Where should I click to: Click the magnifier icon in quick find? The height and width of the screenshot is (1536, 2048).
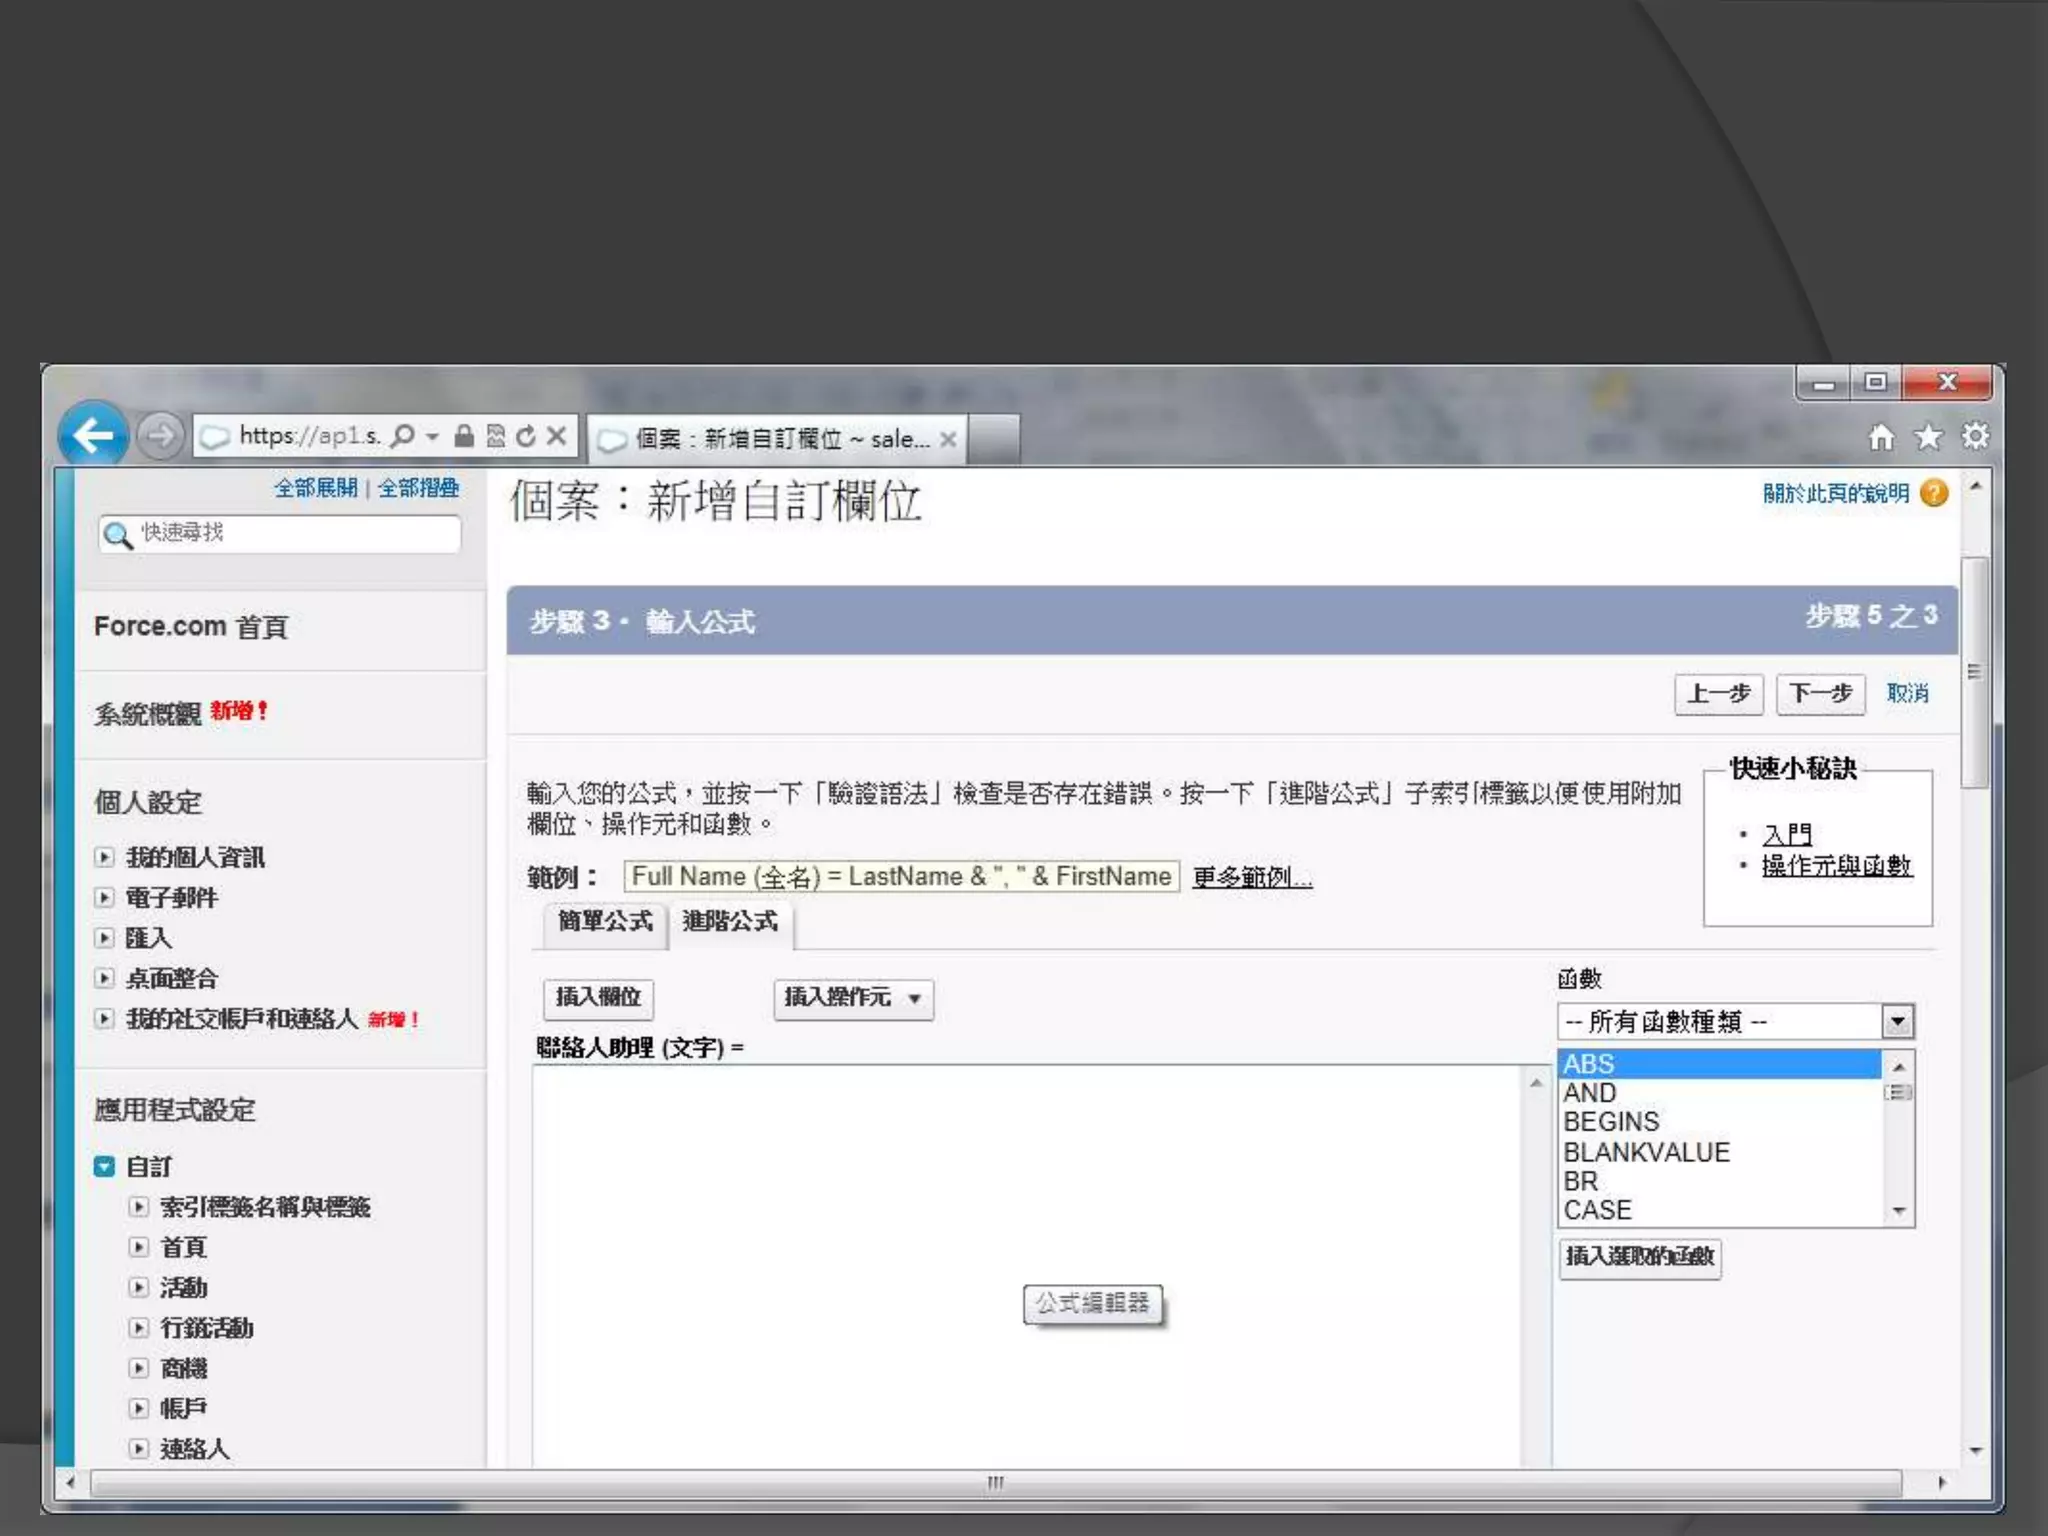point(118,535)
